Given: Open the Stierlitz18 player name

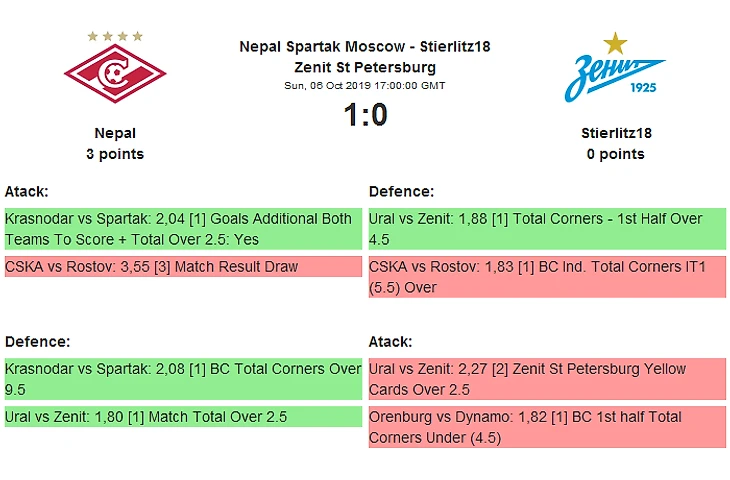Looking at the screenshot, I should point(616,133).
